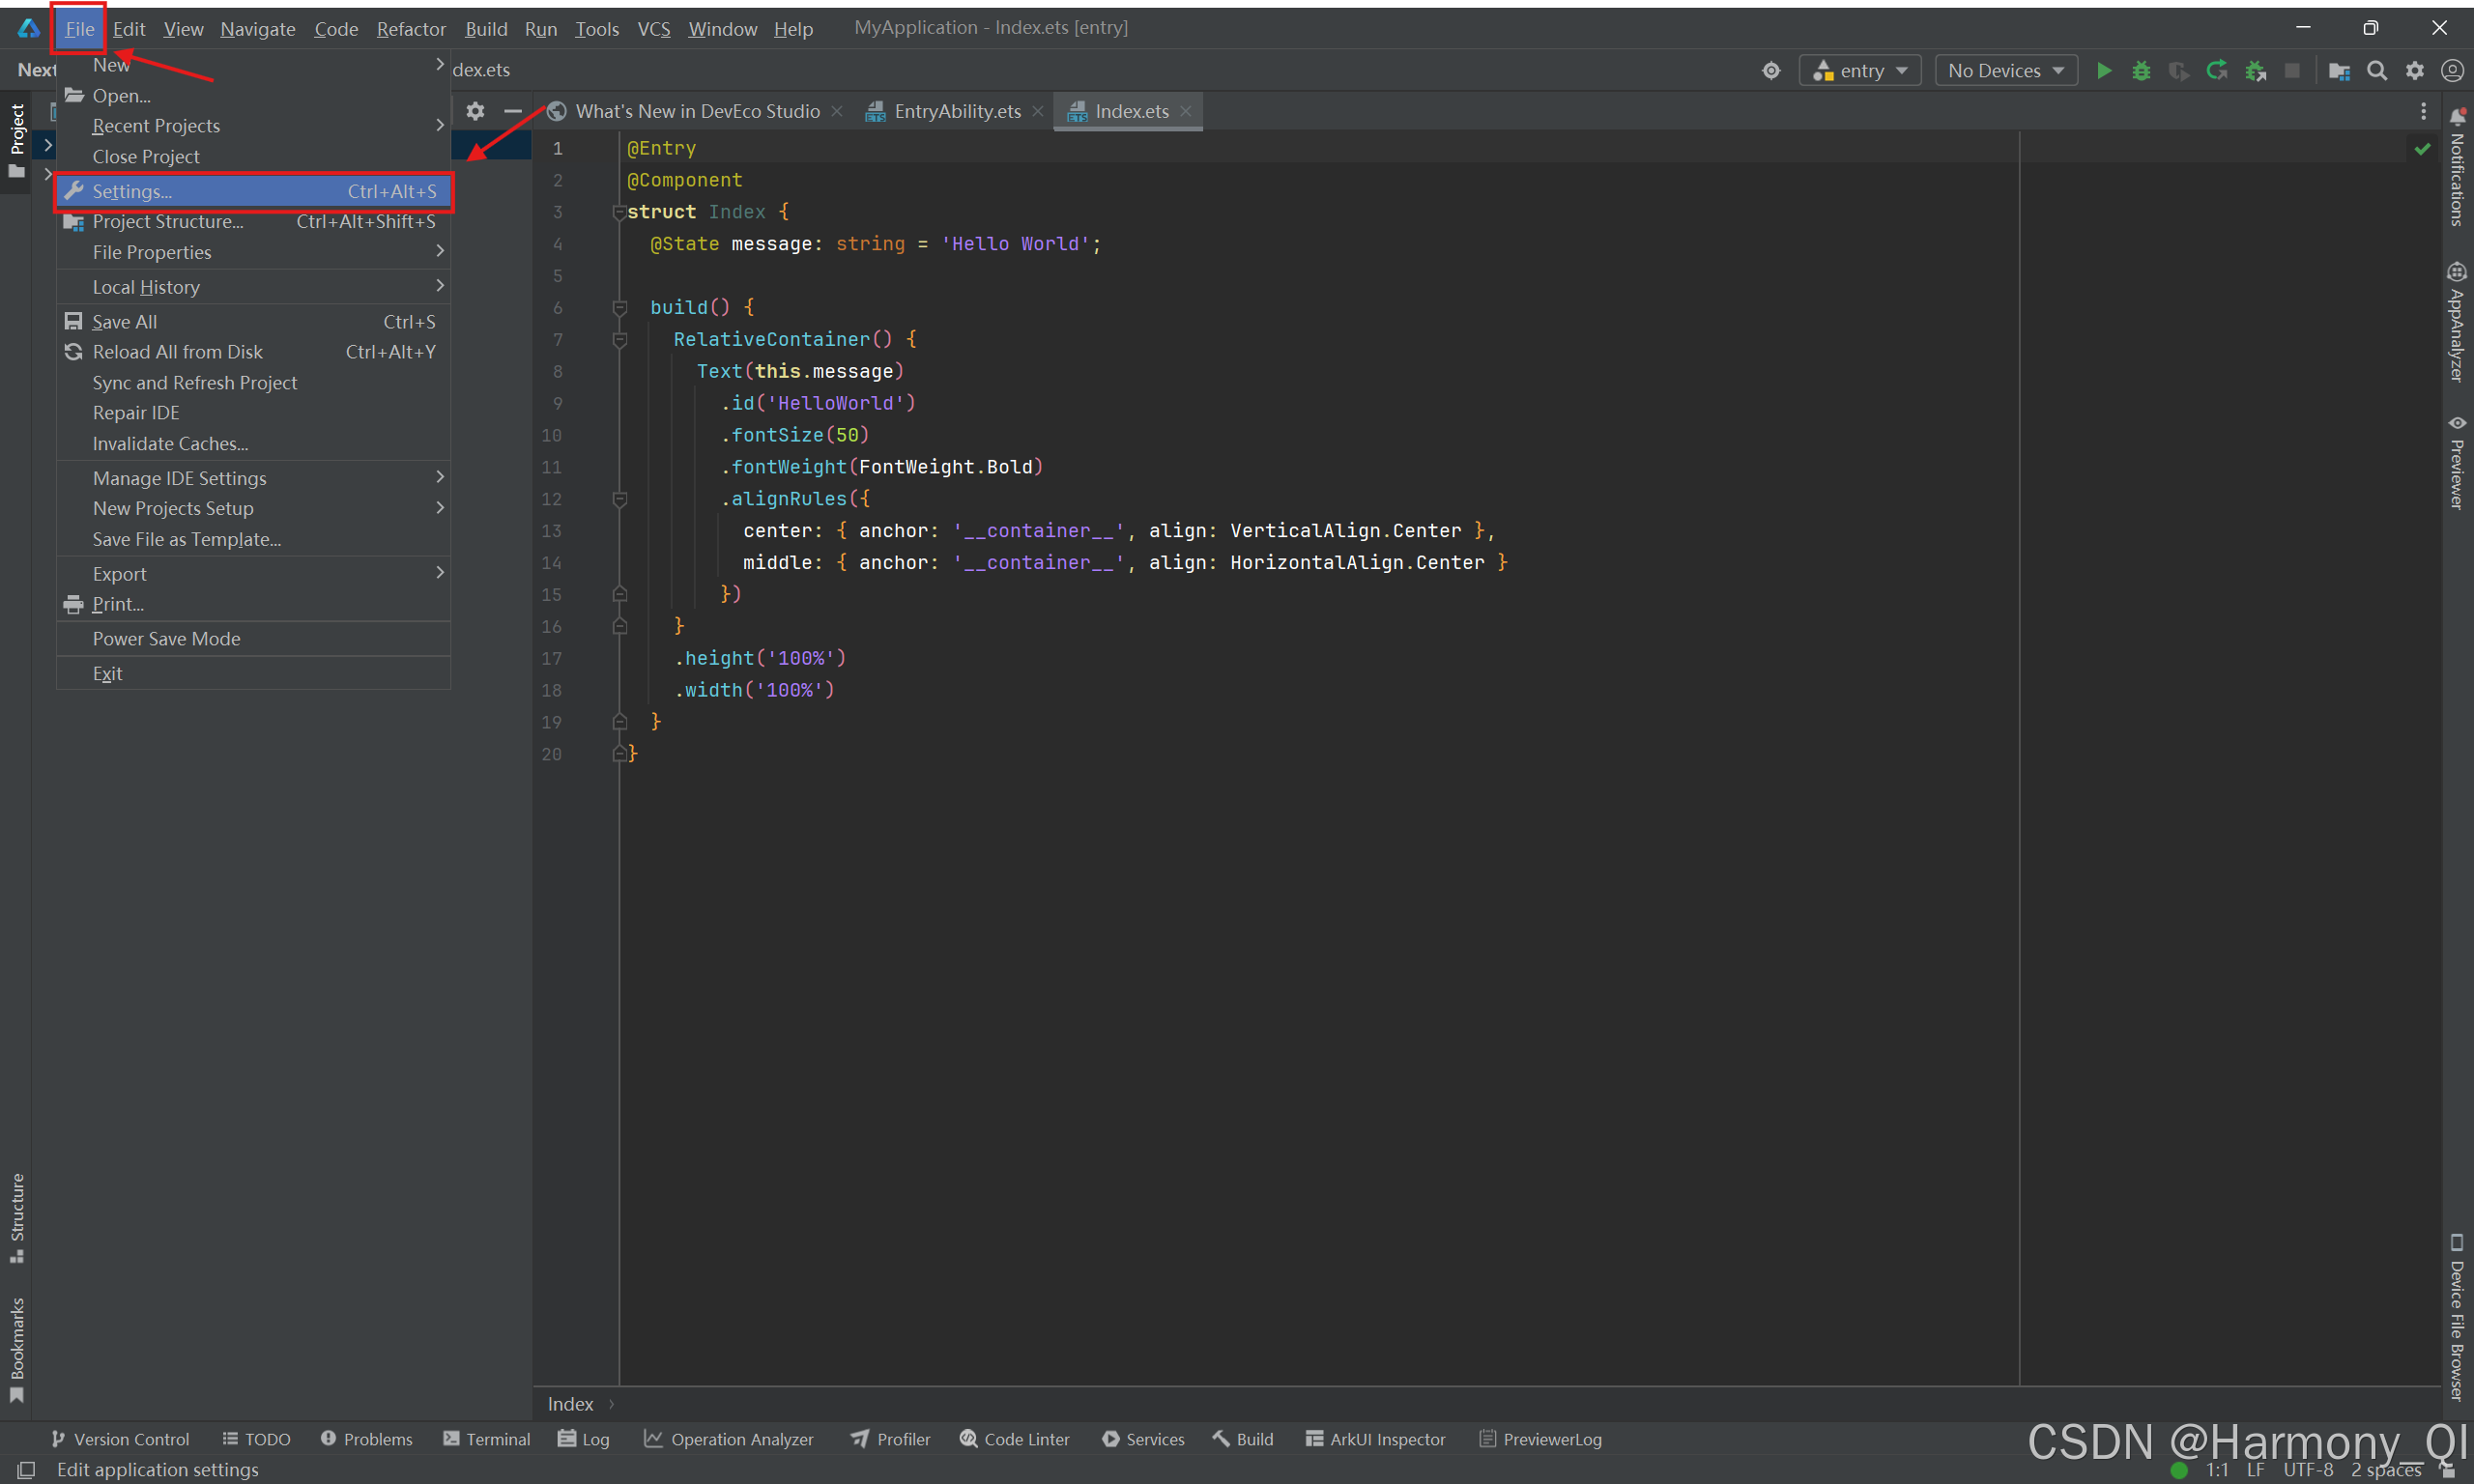The width and height of the screenshot is (2474, 1484).
Task: Choose Settings... in the File menu
Action: click(x=253, y=191)
